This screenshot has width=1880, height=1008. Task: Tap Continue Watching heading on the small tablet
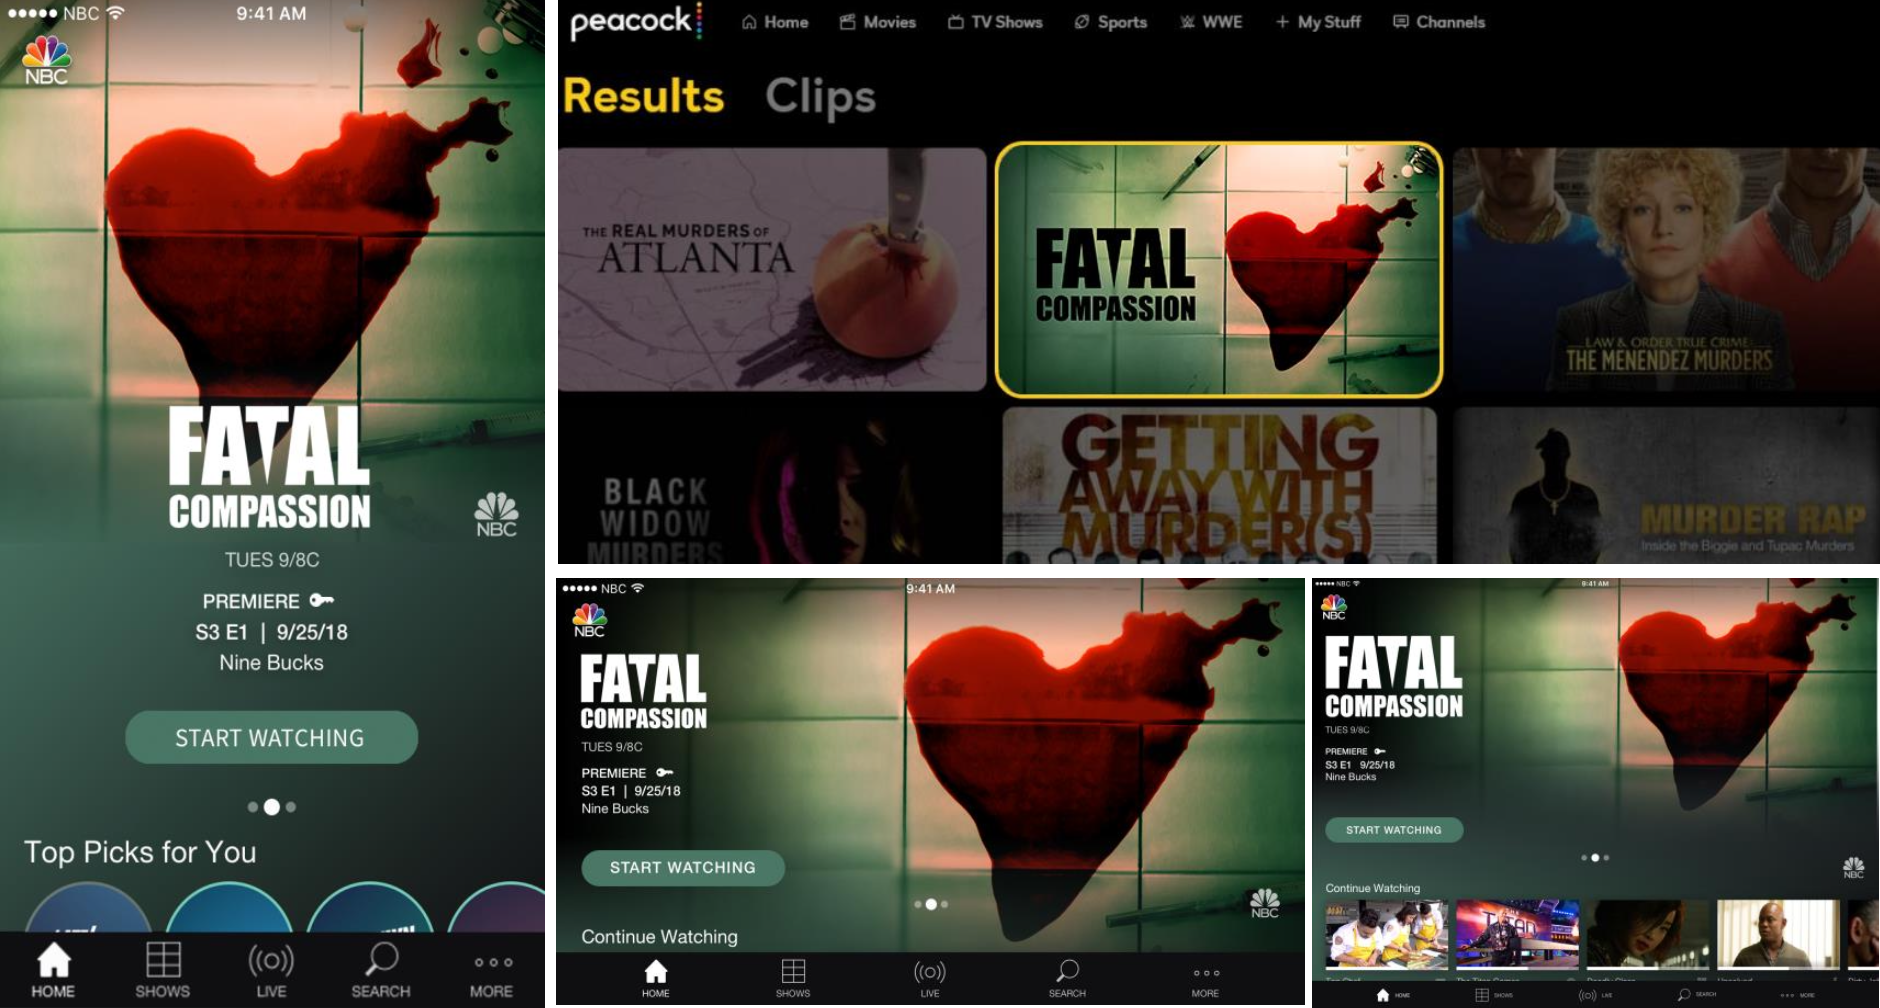pos(1373,888)
